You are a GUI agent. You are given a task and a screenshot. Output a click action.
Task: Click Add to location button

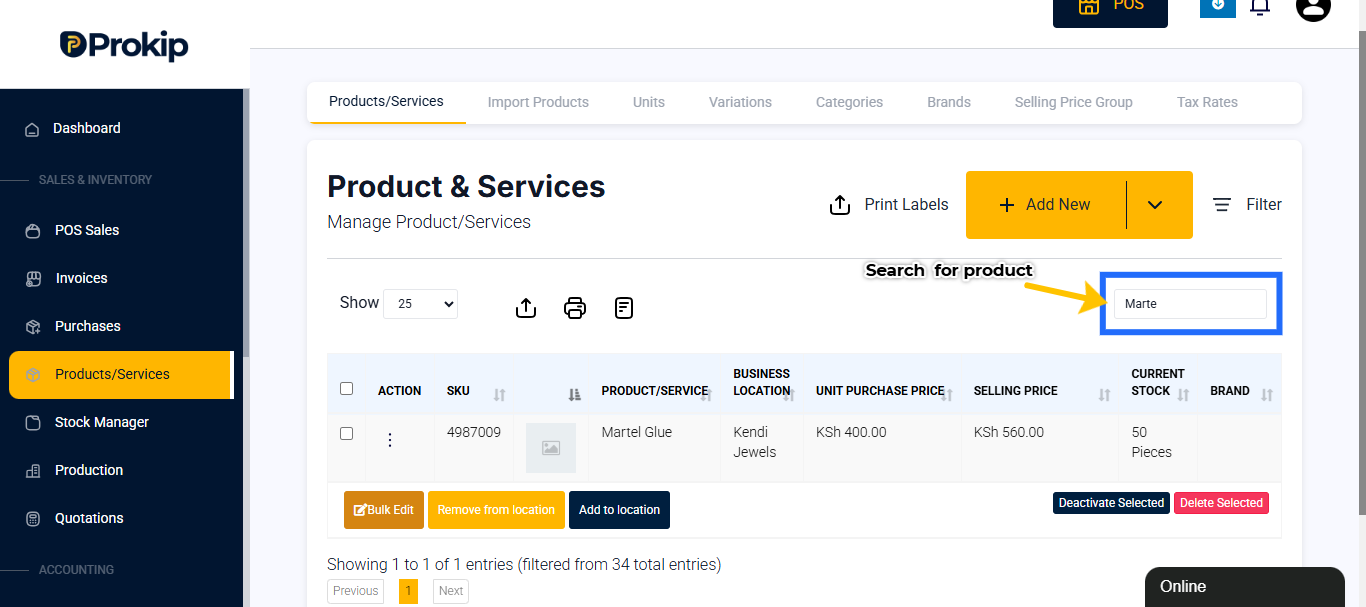pos(619,510)
